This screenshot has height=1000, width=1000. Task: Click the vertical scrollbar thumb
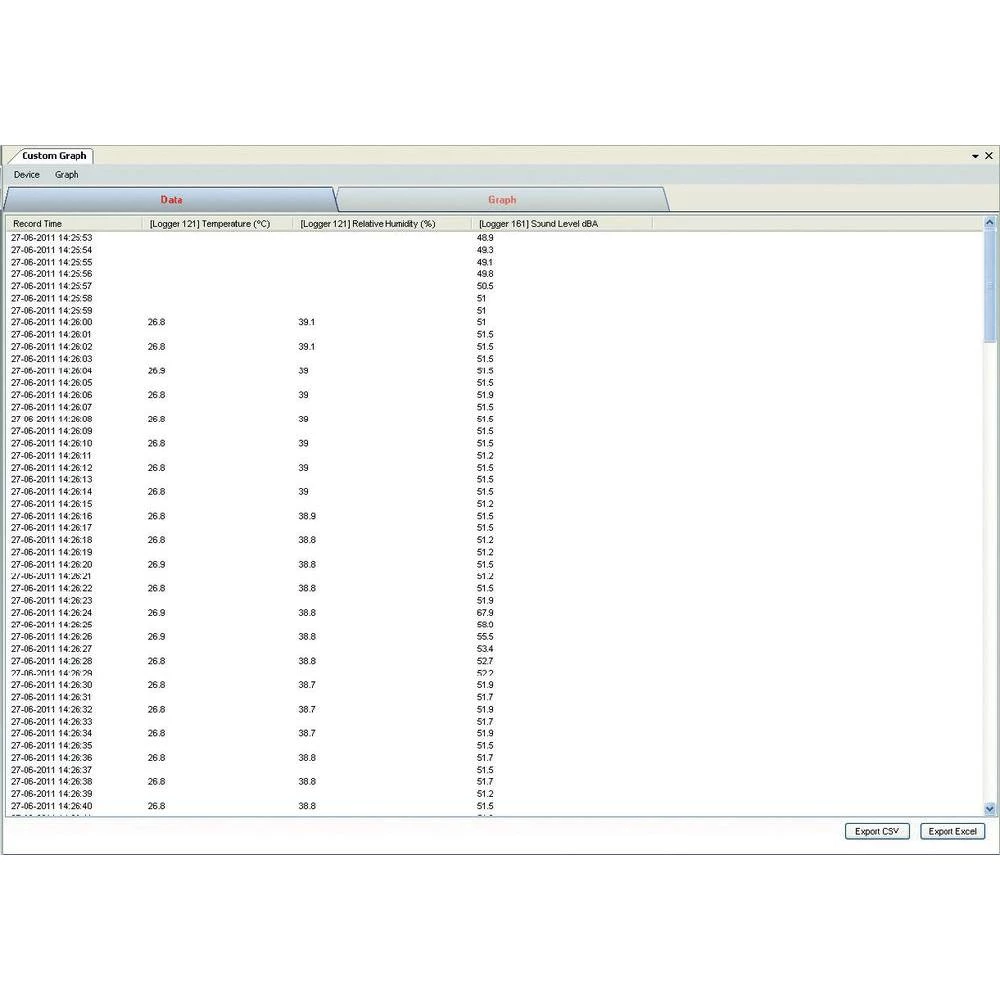(990, 285)
